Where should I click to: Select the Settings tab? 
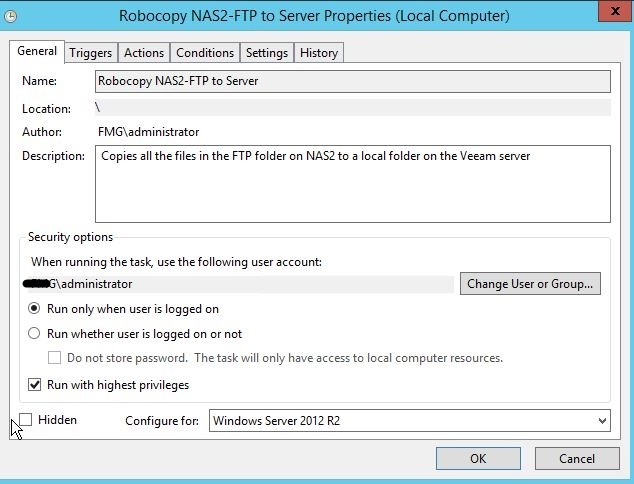[x=267, y=53]
